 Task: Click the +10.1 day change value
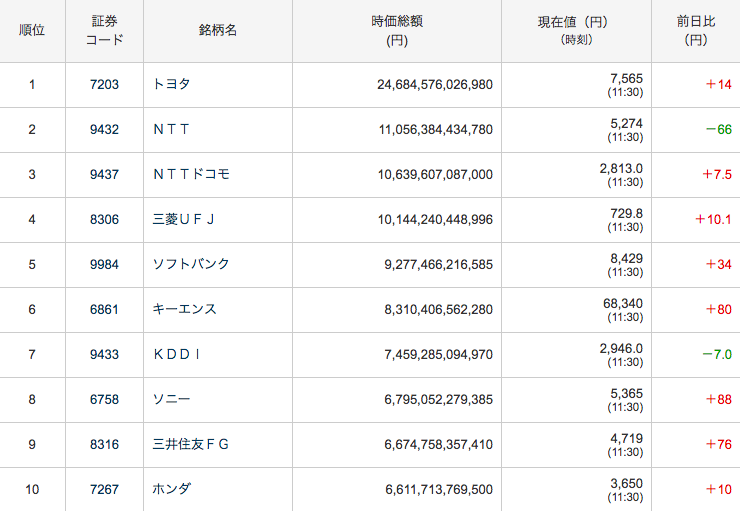point(713,219)
